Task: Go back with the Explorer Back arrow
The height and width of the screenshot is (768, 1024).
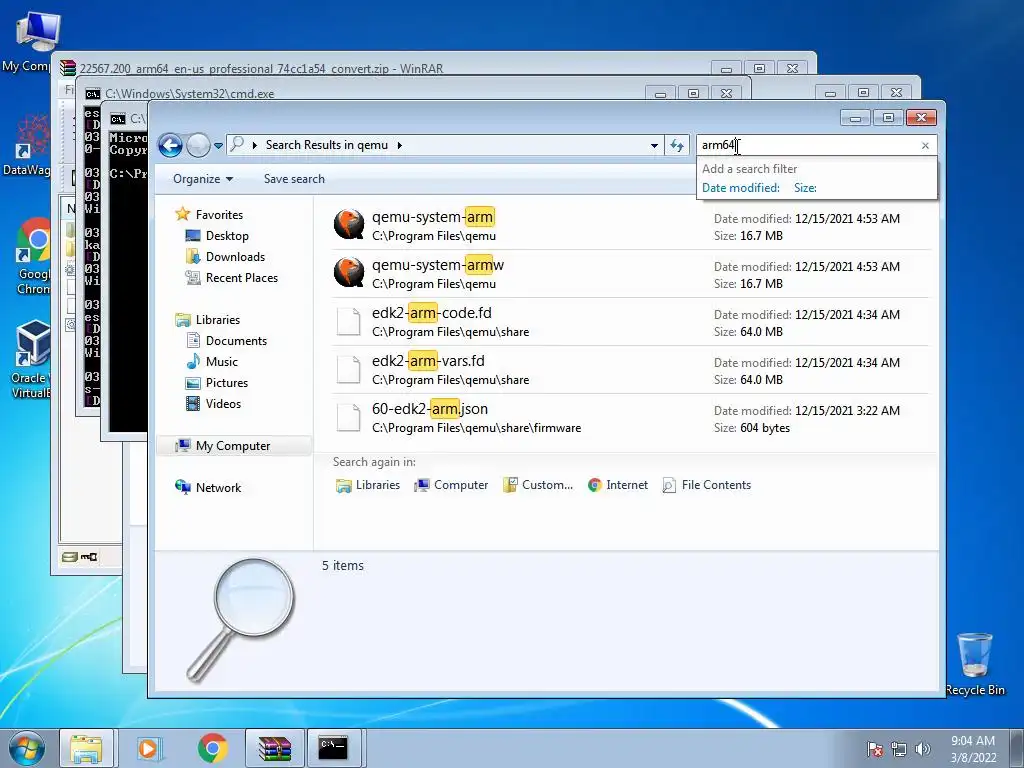Action: coord(170,145)
